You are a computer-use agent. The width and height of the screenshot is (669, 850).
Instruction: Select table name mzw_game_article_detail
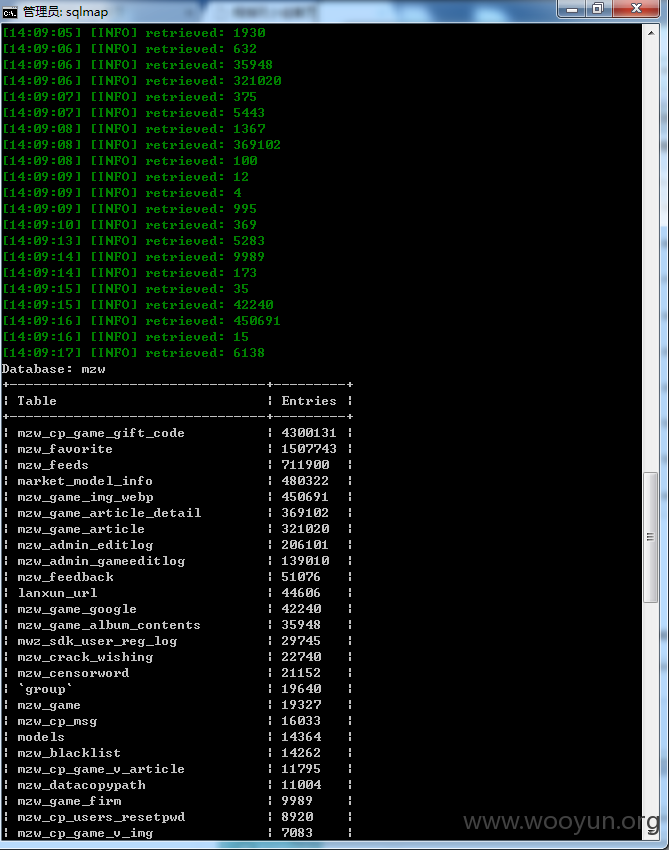(109, 513)
